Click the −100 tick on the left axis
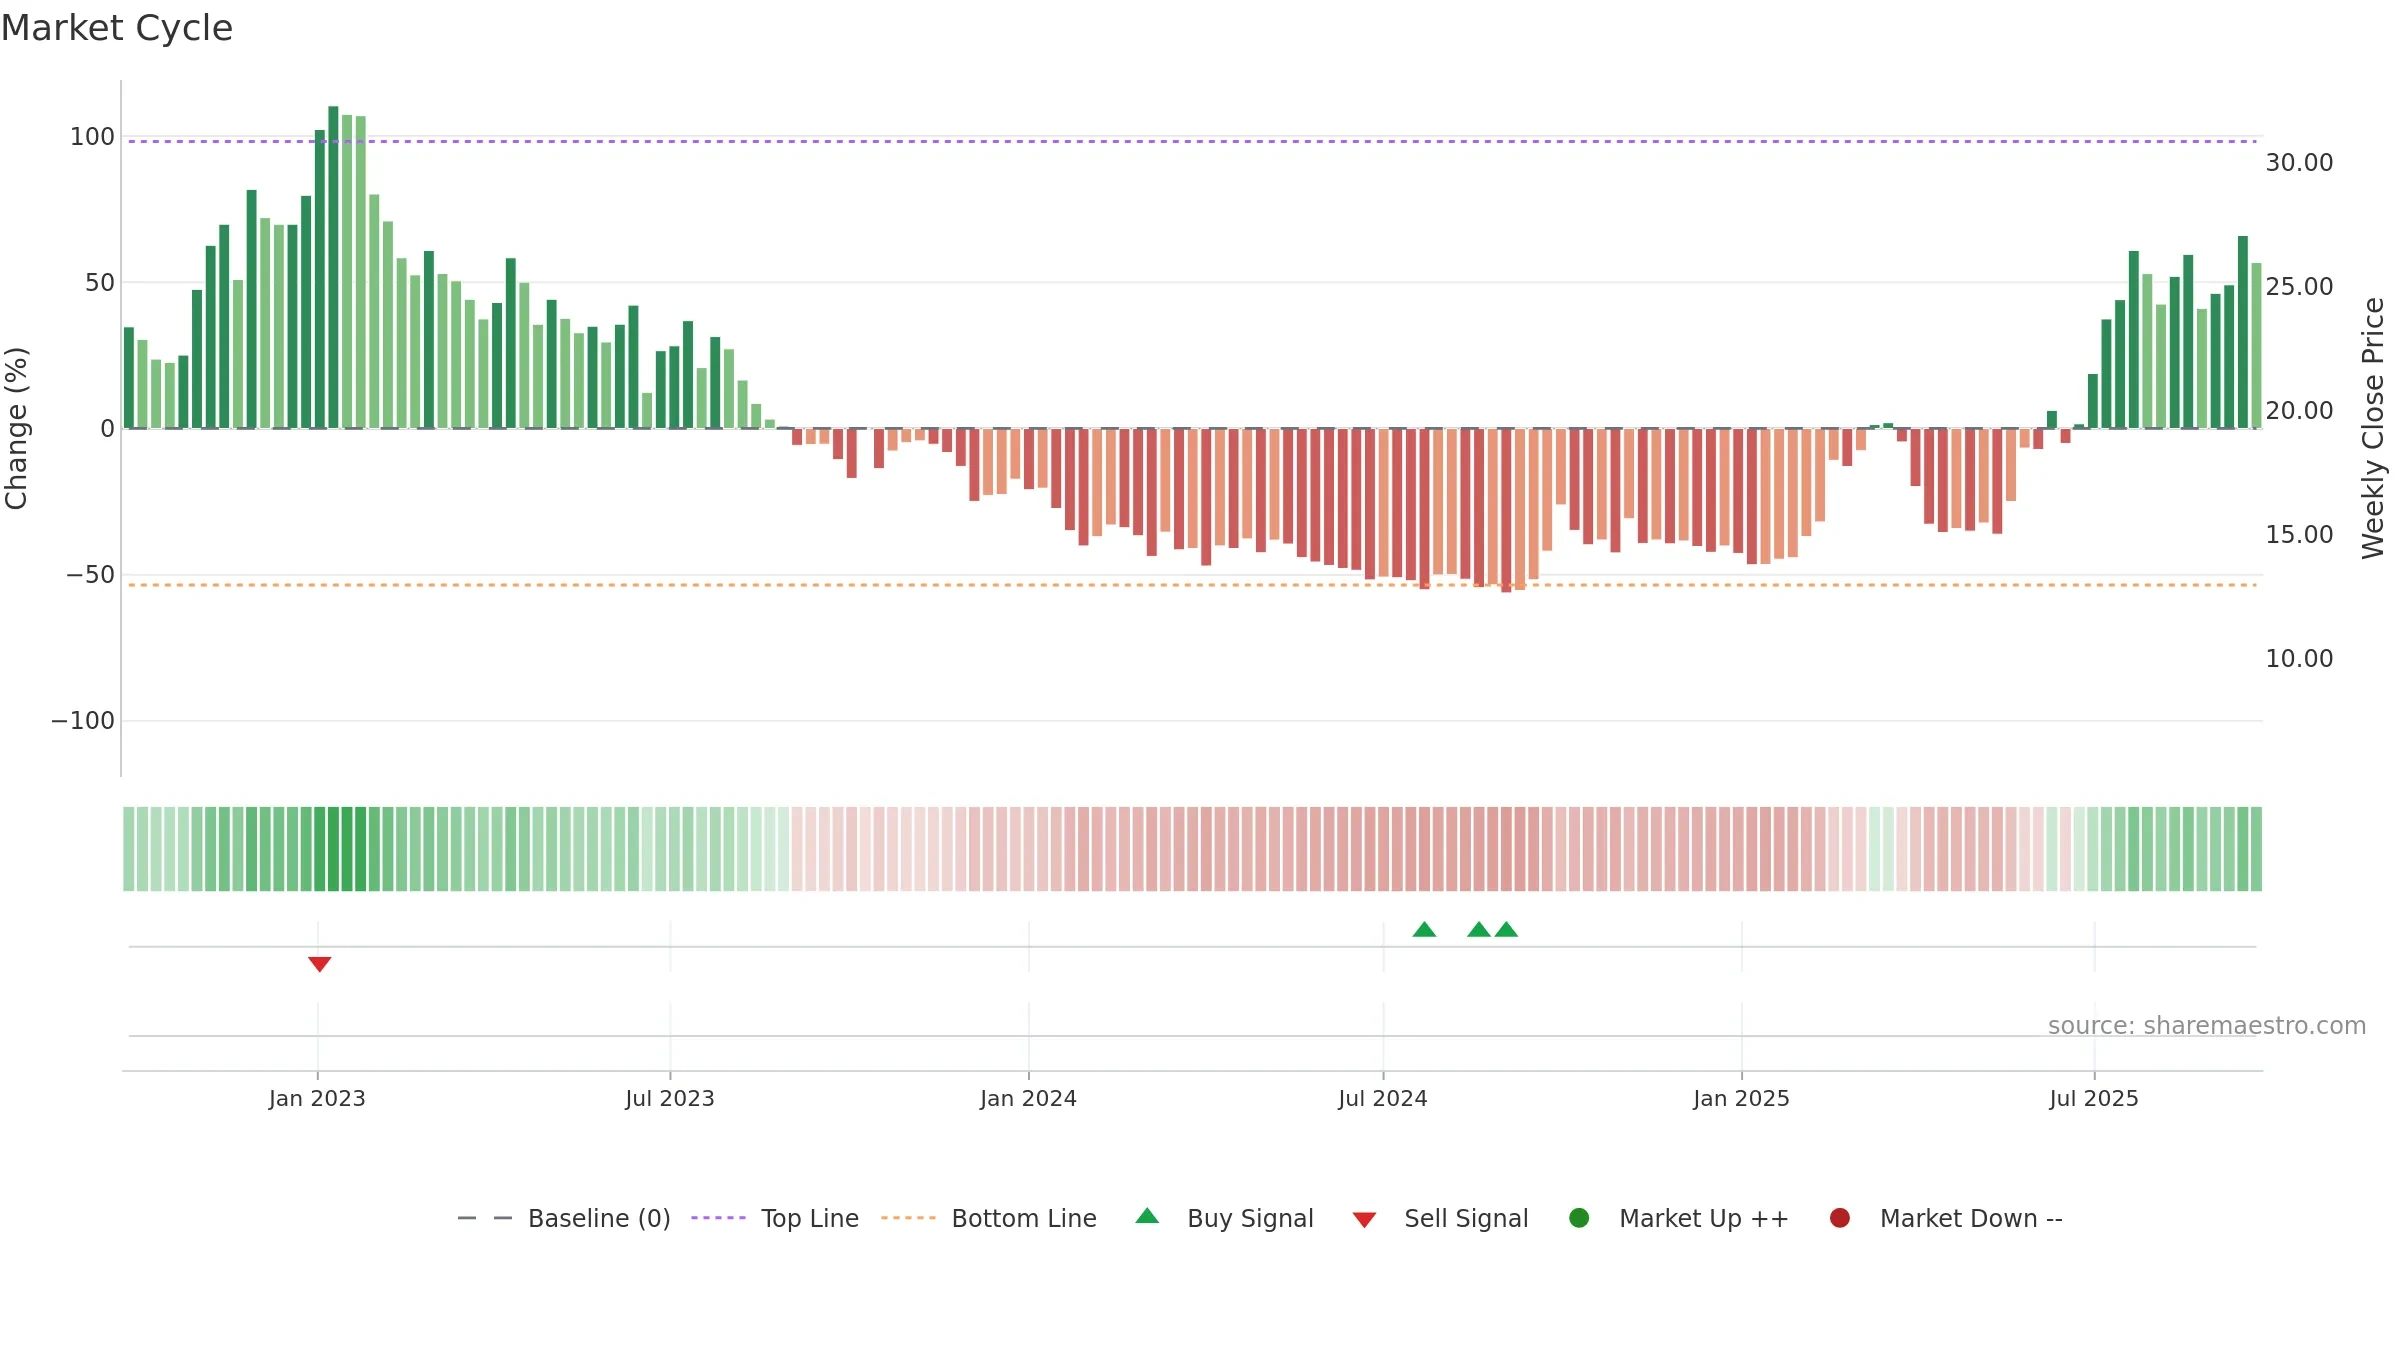Viewport: 2400px width, 1350px height. (x=83, y=721)
